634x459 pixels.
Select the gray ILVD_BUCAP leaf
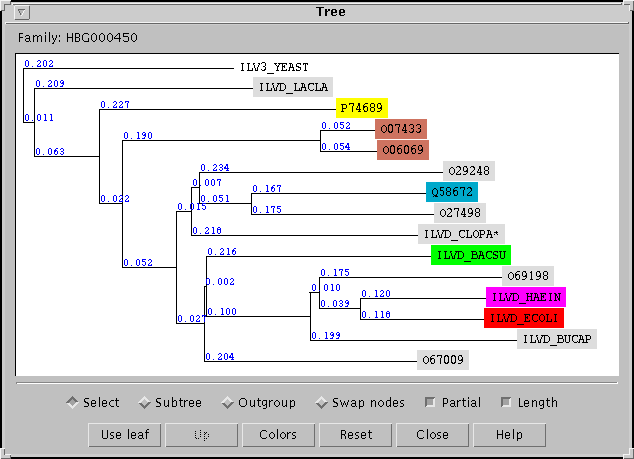[557, 339]
